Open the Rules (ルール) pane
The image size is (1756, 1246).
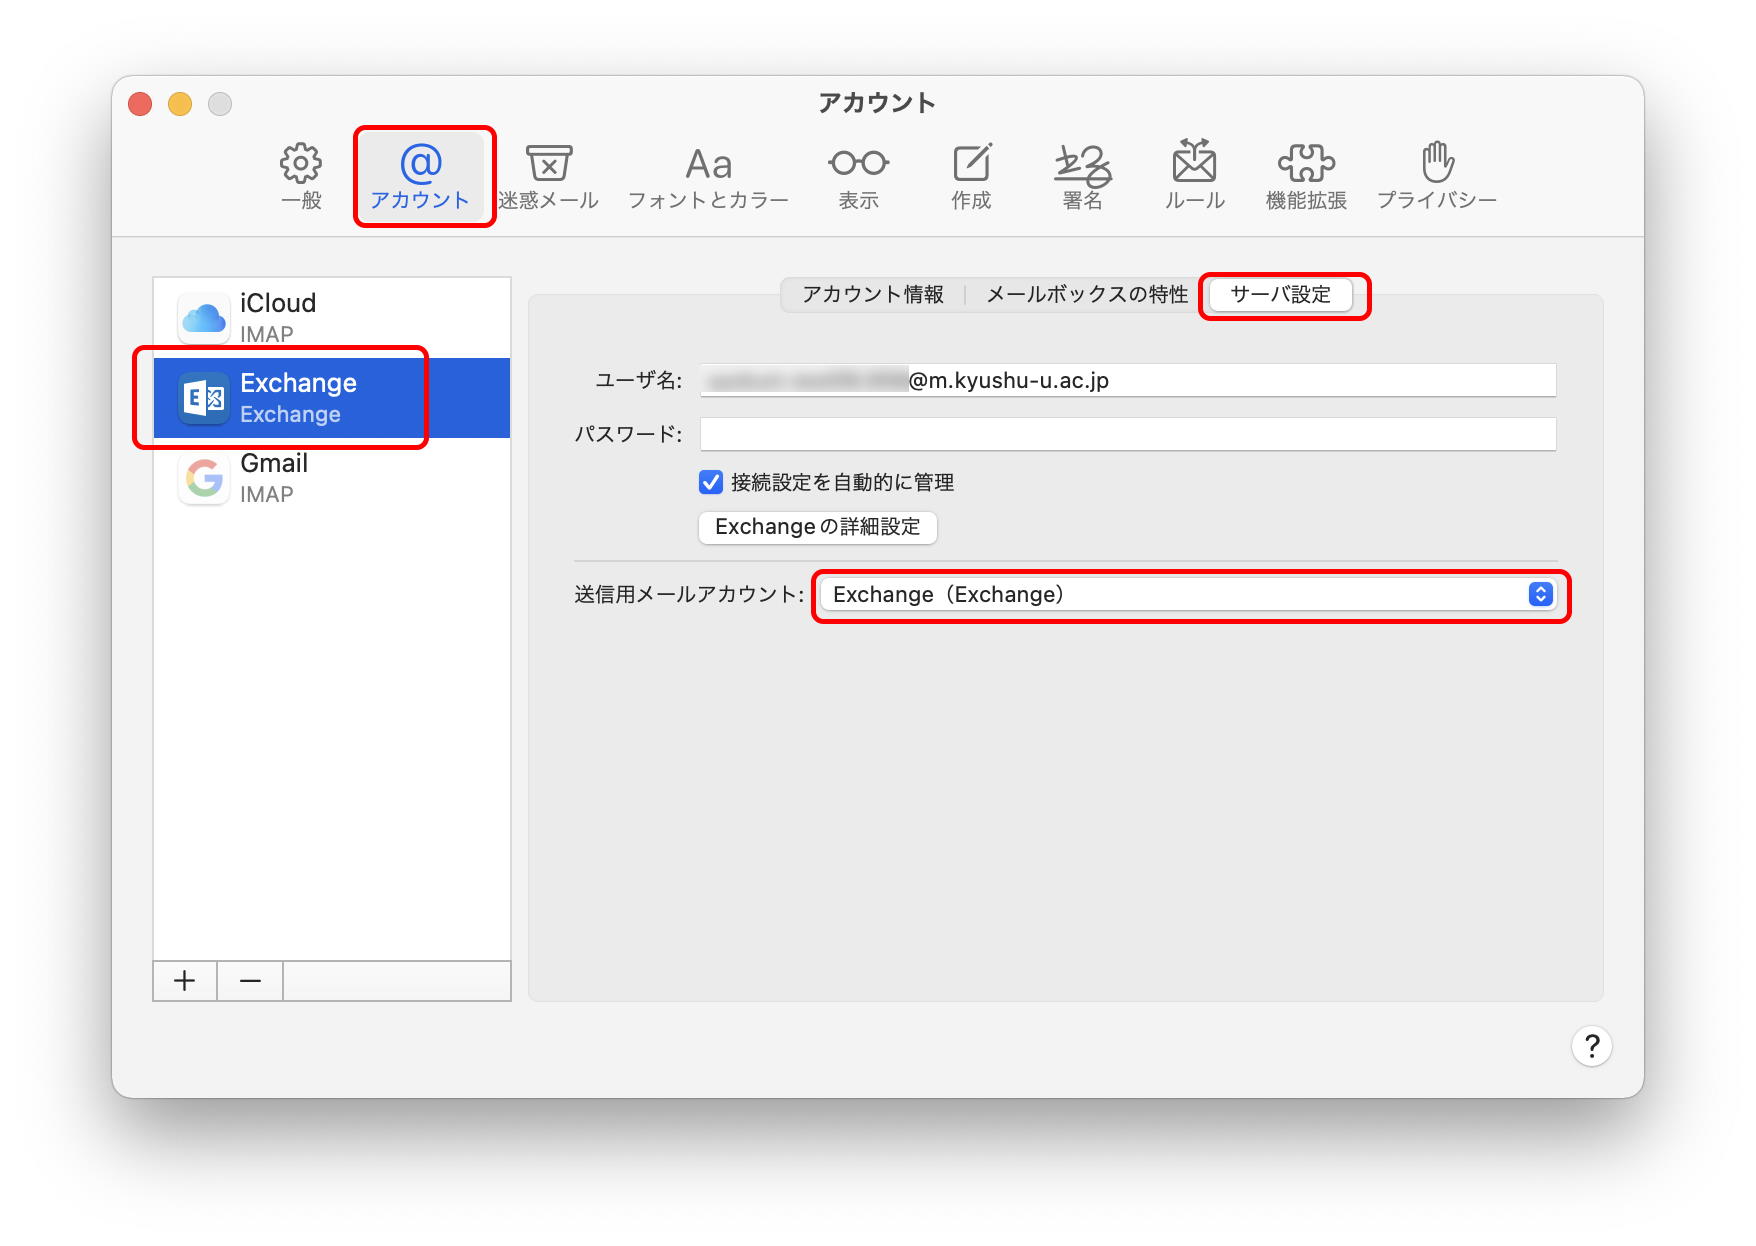pos(1194,176)
